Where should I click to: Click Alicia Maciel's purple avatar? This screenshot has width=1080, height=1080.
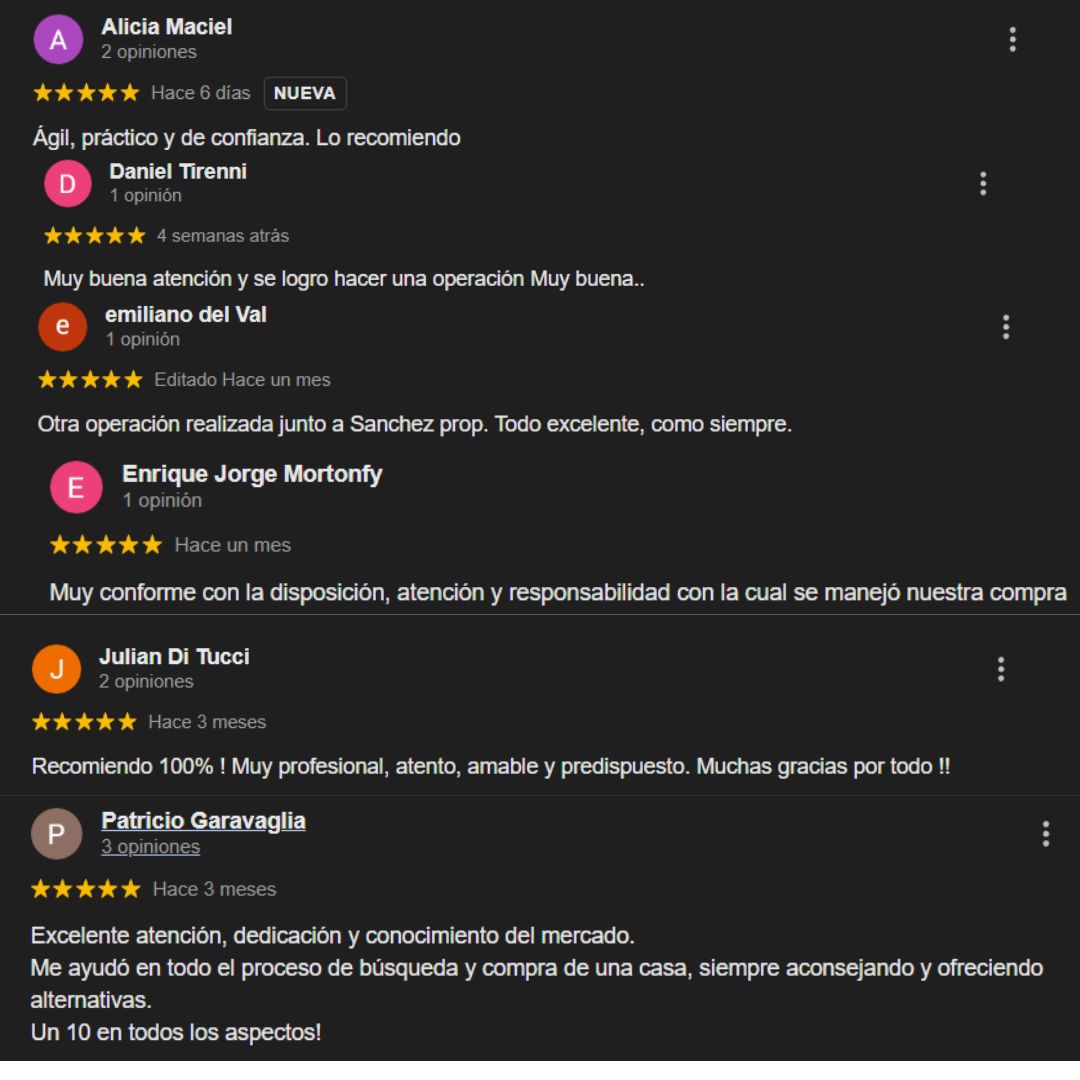(x=58, y=39)
